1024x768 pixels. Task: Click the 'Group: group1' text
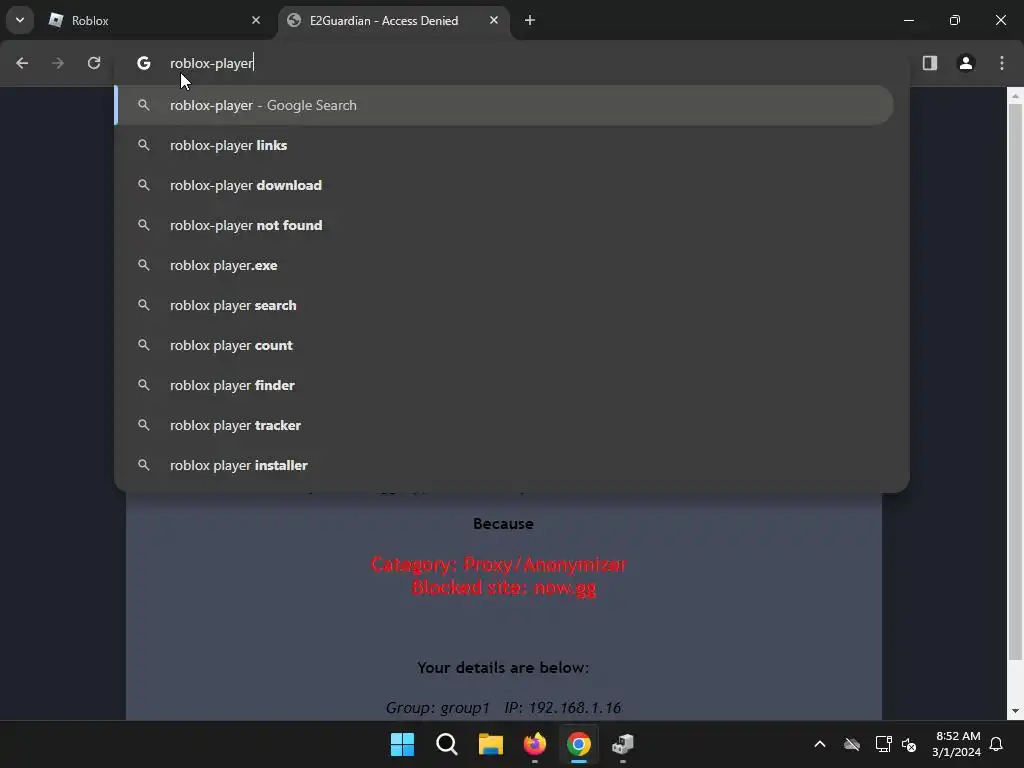pyautogui.click(x=438, y=708)
